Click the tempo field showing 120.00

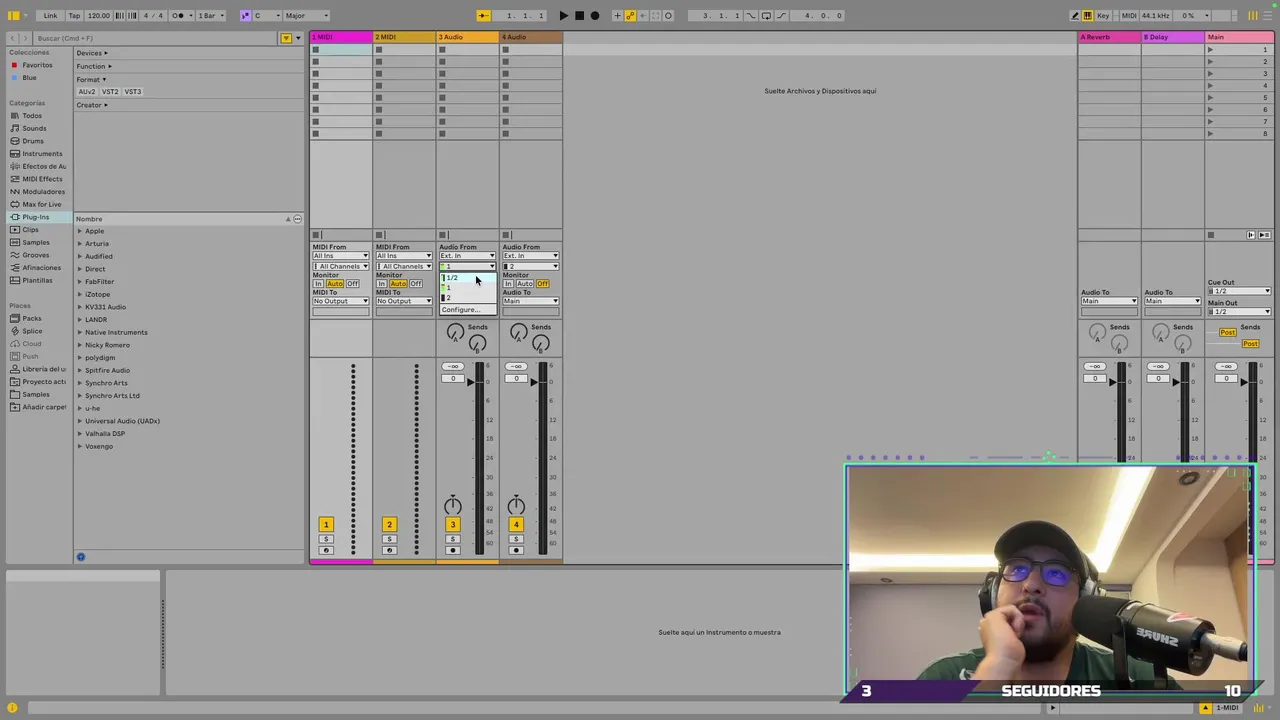pos(98,15)
